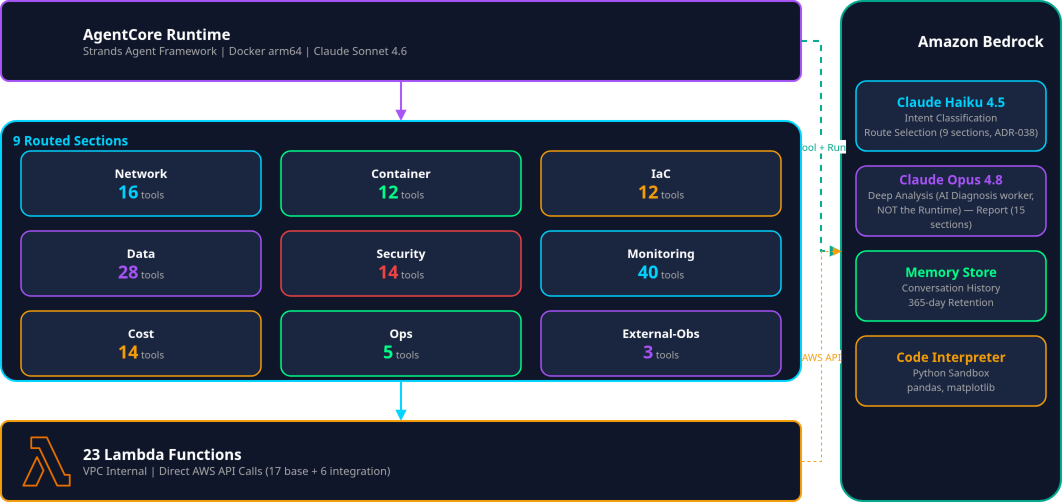Image resolution: width=1064 pixels, height=504 pixels.
Task: Select the Cost 14 tools card
Action: (141, 343)
